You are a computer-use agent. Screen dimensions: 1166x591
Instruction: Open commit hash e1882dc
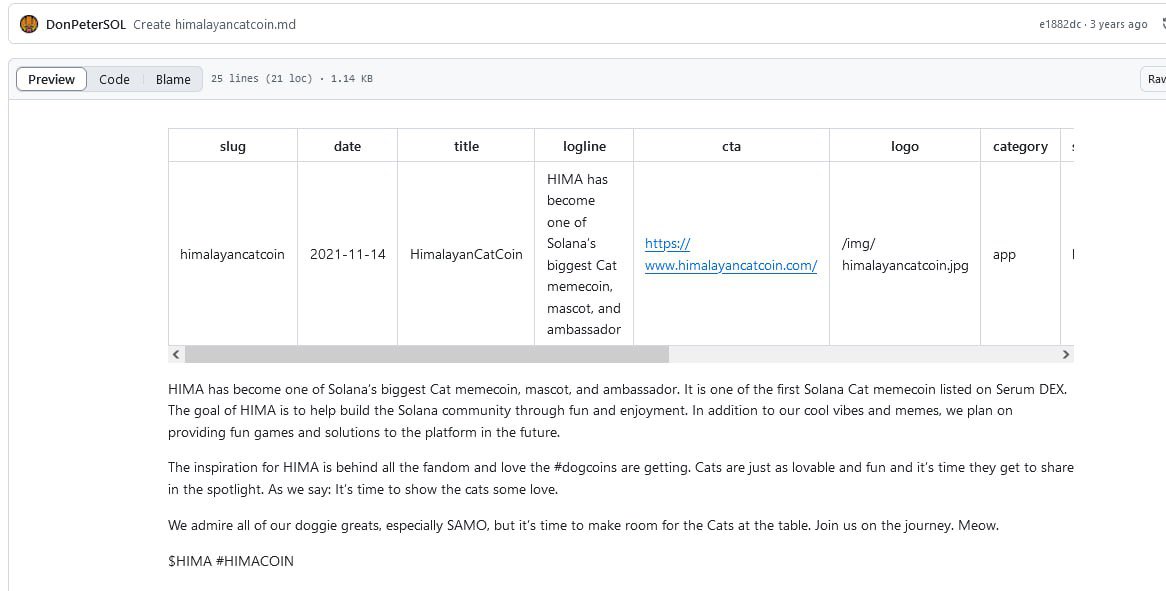[x=1060, y=25]
